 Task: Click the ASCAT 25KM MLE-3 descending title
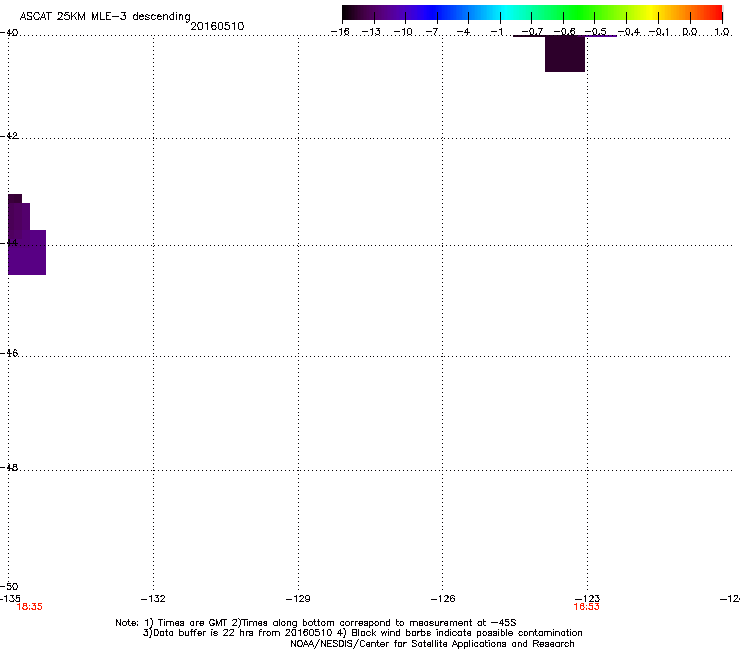tap(105, 16)
